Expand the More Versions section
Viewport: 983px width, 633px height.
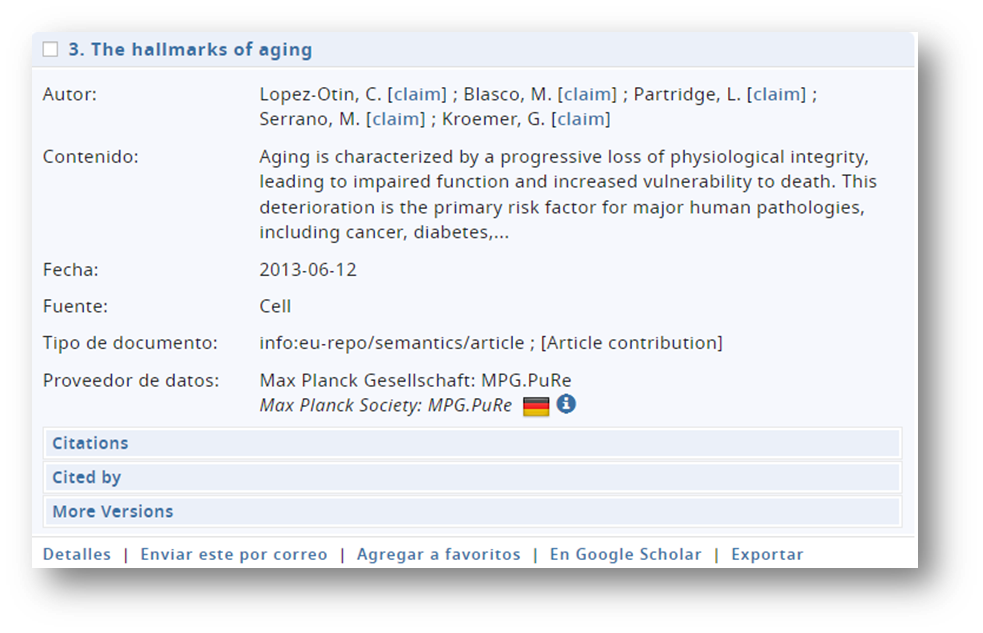click(x=113, y=511)
